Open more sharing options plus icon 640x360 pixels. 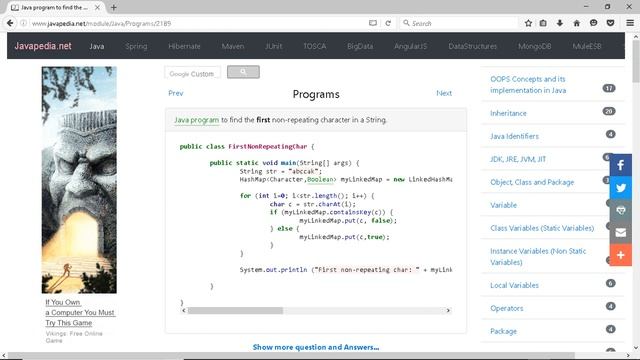620,255
